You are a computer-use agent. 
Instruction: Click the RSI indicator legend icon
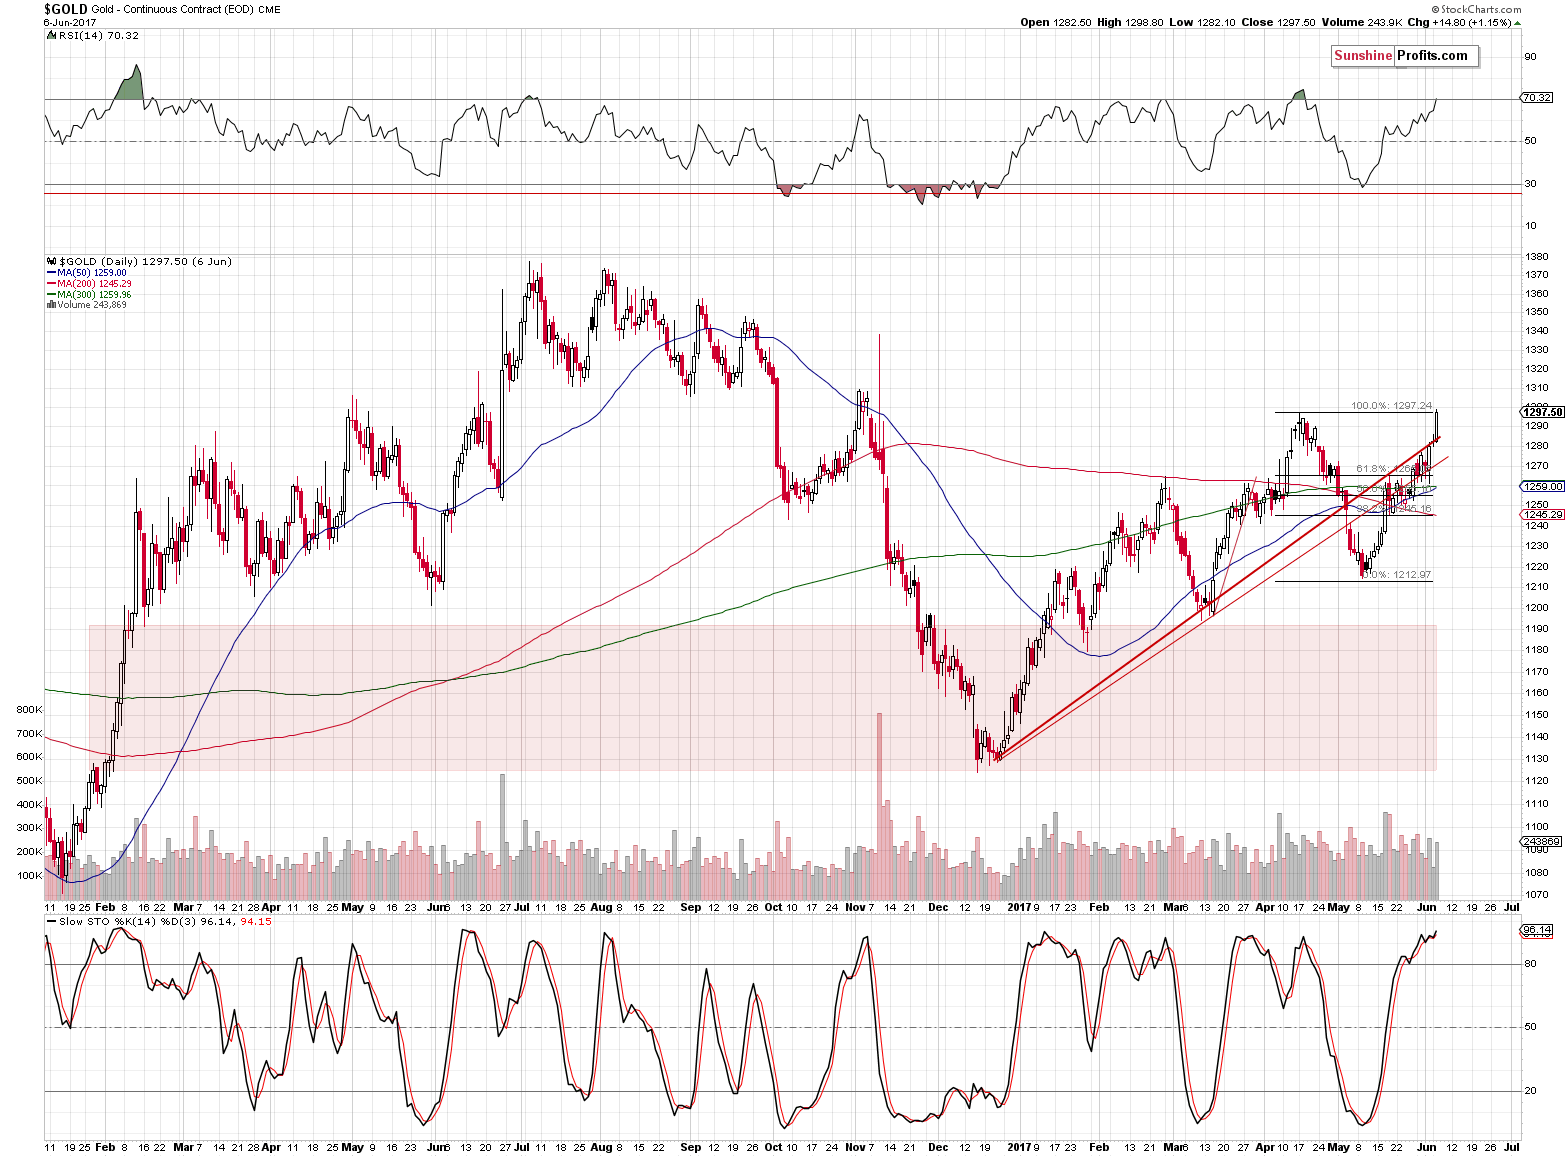click(49, 35)
